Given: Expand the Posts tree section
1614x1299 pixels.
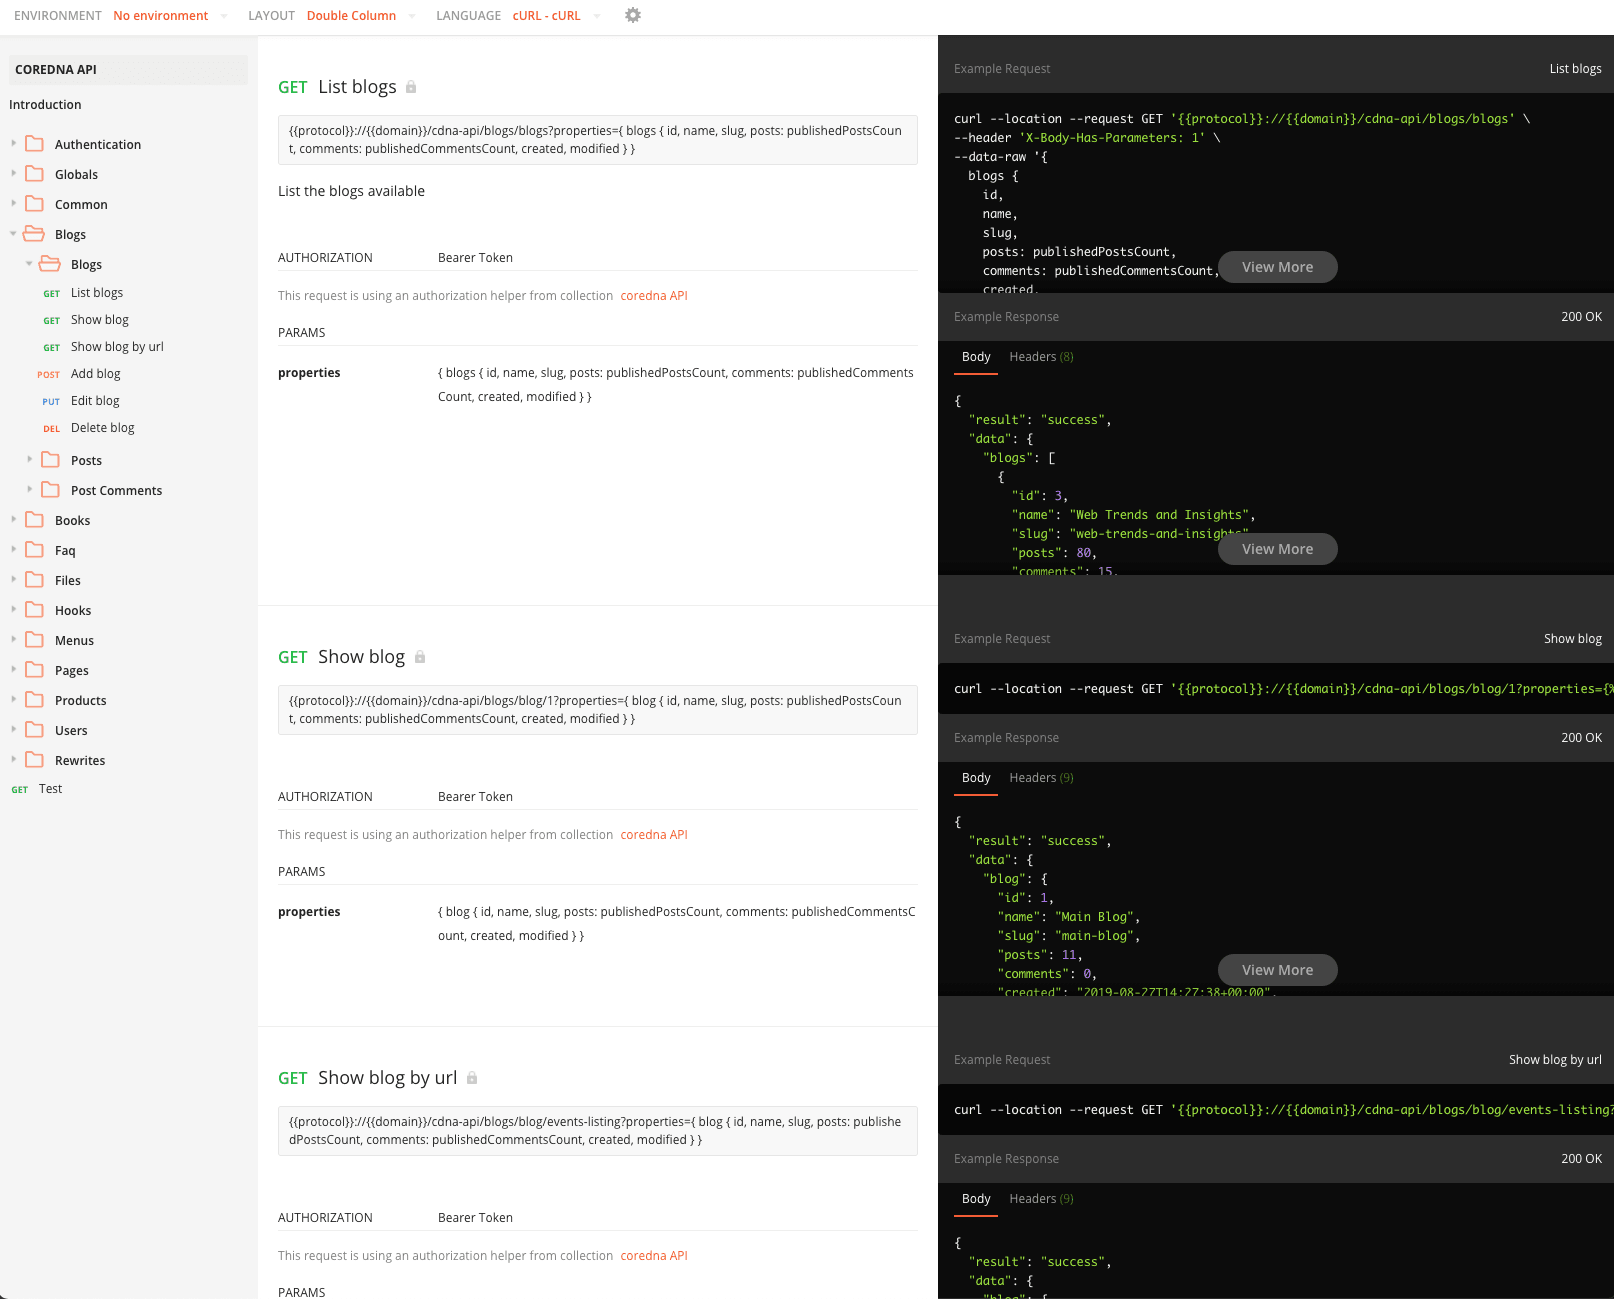Looking at the screenshot, I should [x=29, y=460].
